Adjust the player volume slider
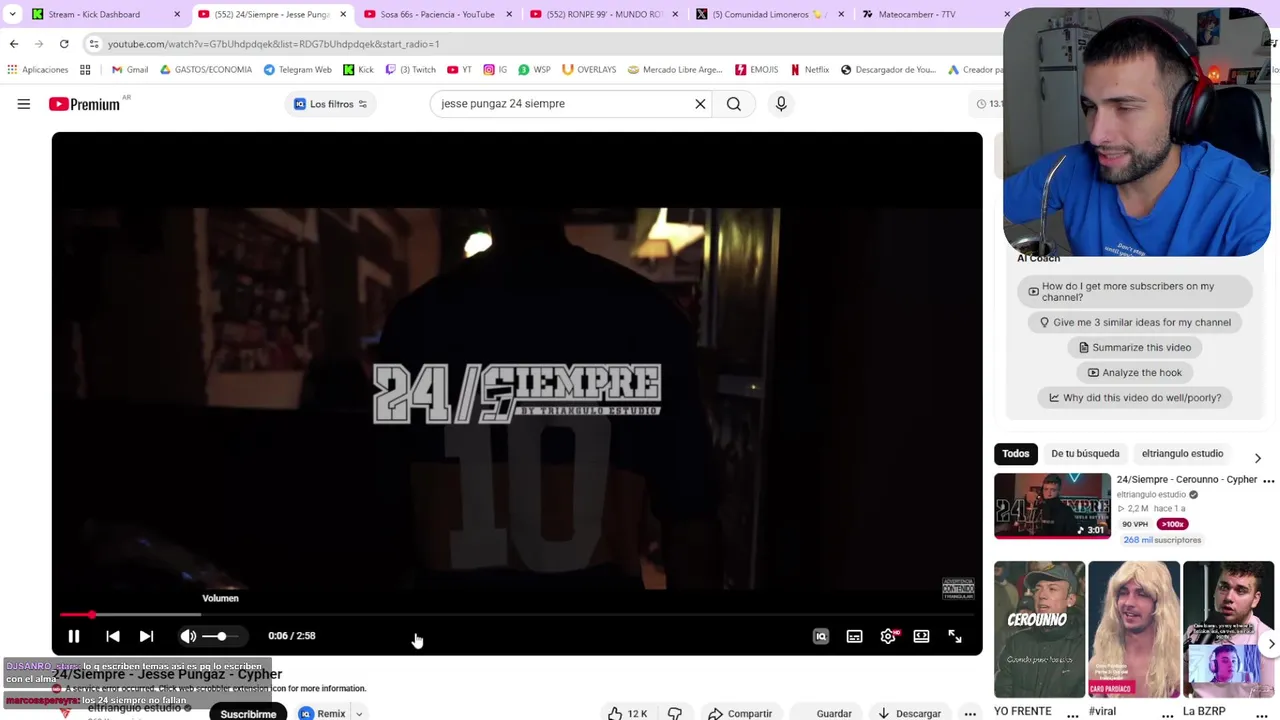The height and width of the screenshot is (720, 1280). click(x=221, y=636)
